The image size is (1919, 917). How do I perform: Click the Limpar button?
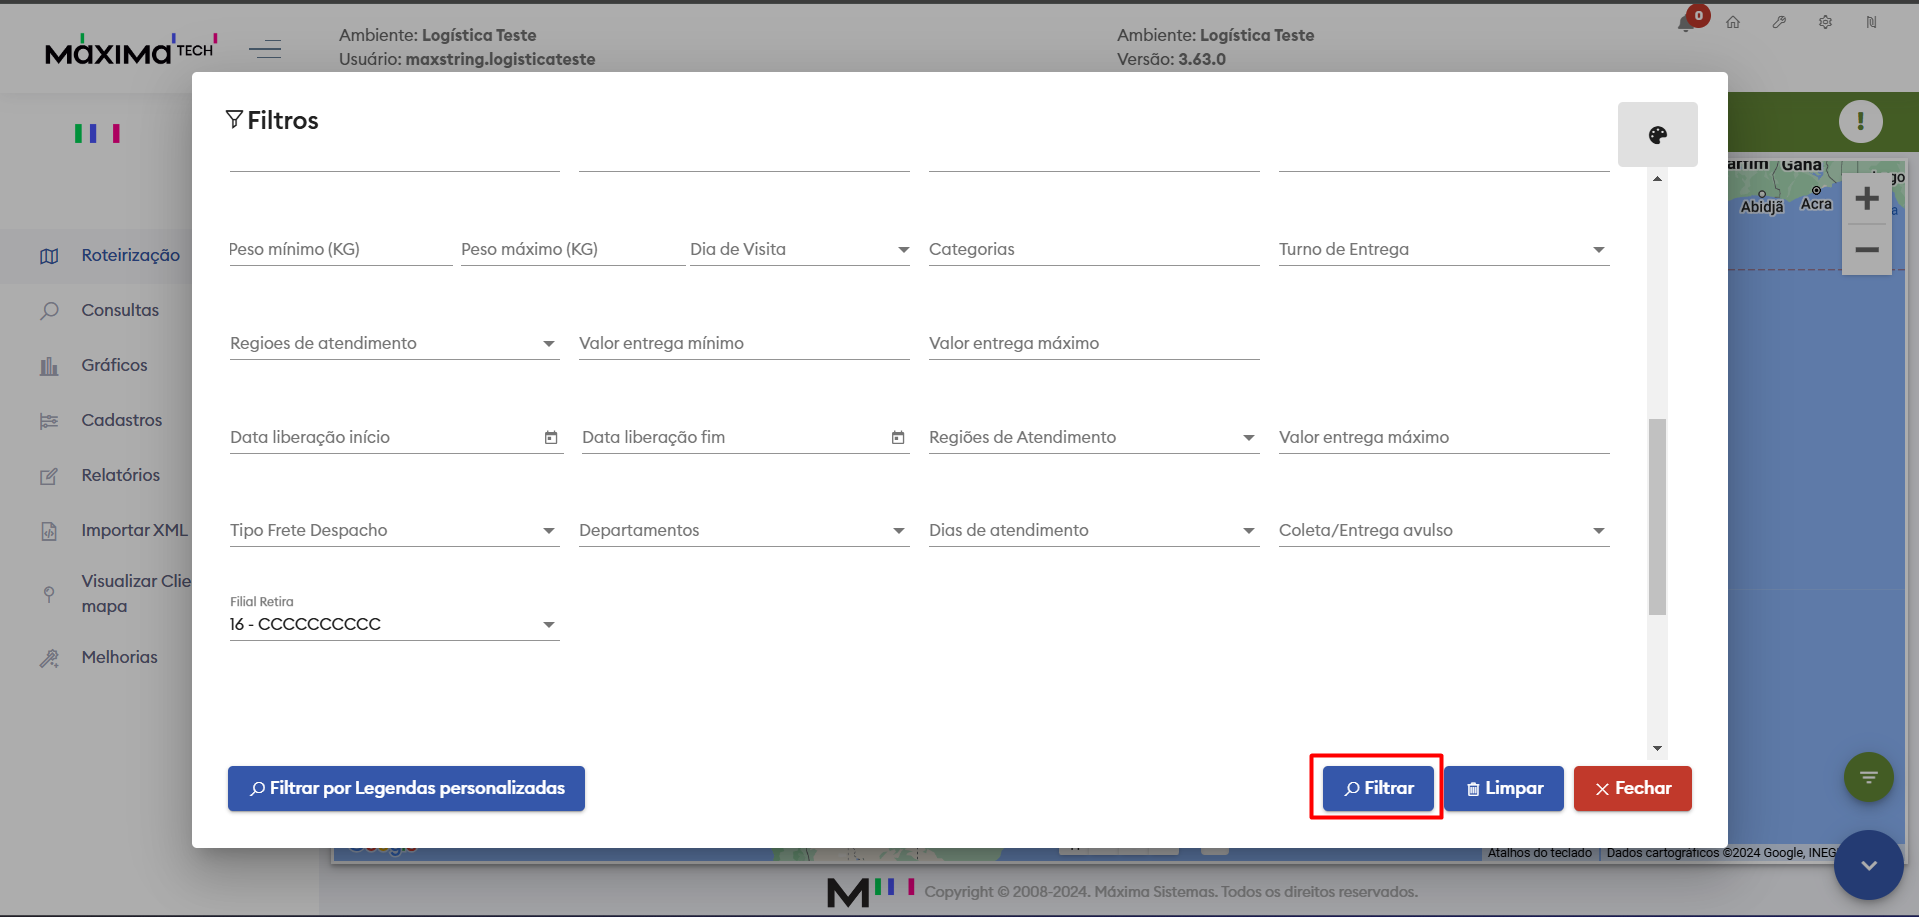1504,788
